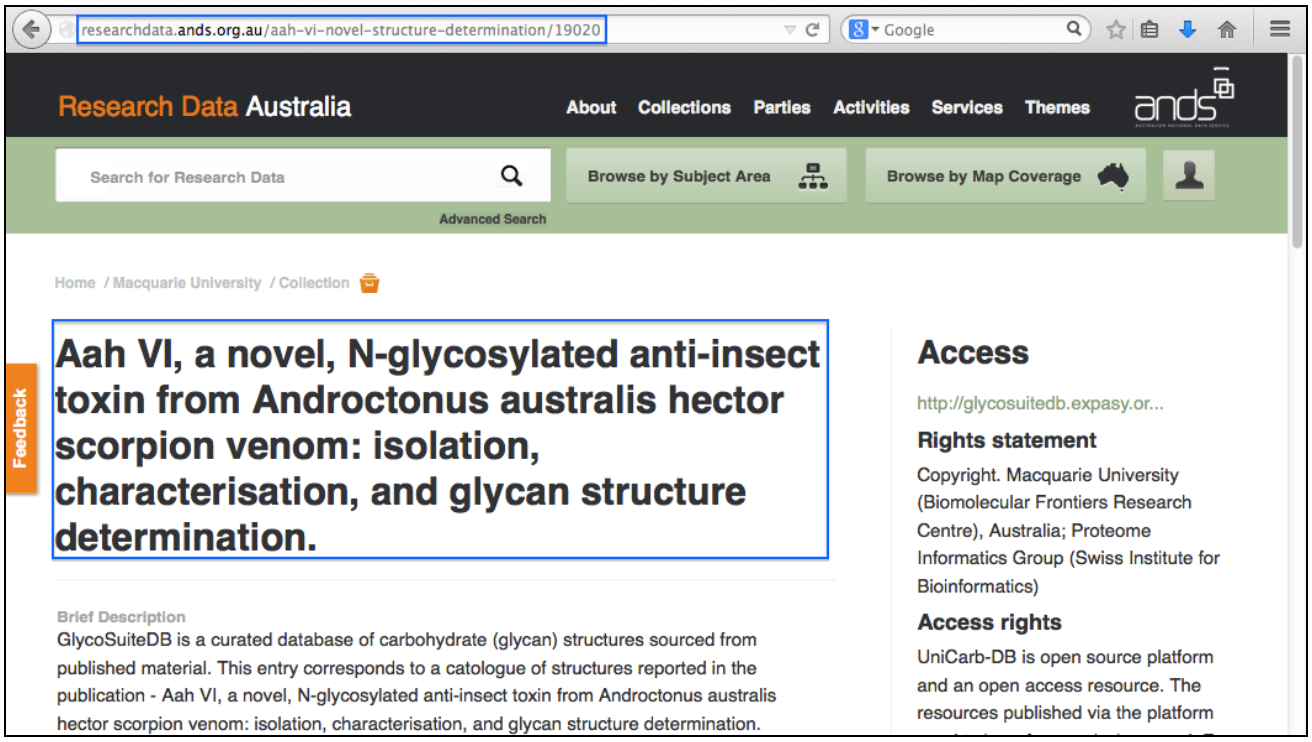Open the Firefox hamburger menu
Viewport: 1312px width, 742px height.
point(1280,30)
